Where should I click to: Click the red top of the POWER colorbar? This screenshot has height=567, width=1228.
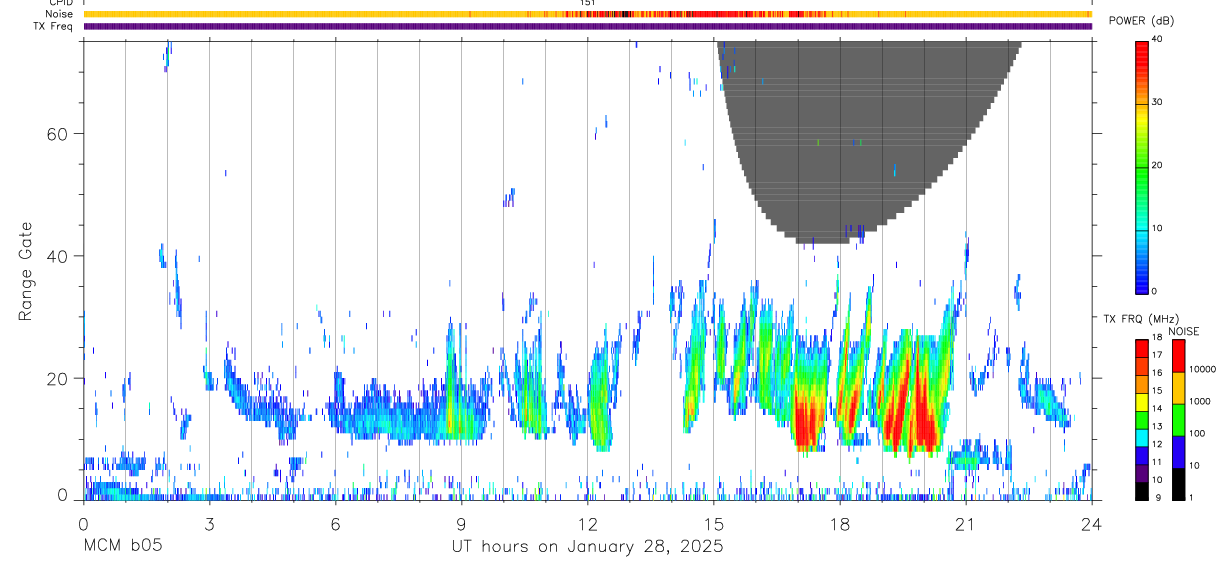point(1142,50)
